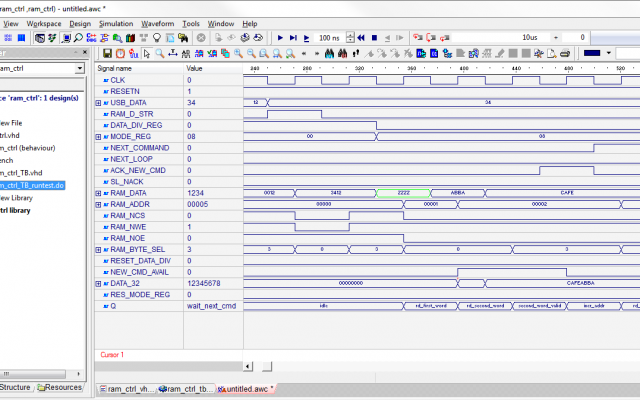Screen dimensions: 640x400
Task: Expand the USB_DATA bus signal
Action: (98, 103)
